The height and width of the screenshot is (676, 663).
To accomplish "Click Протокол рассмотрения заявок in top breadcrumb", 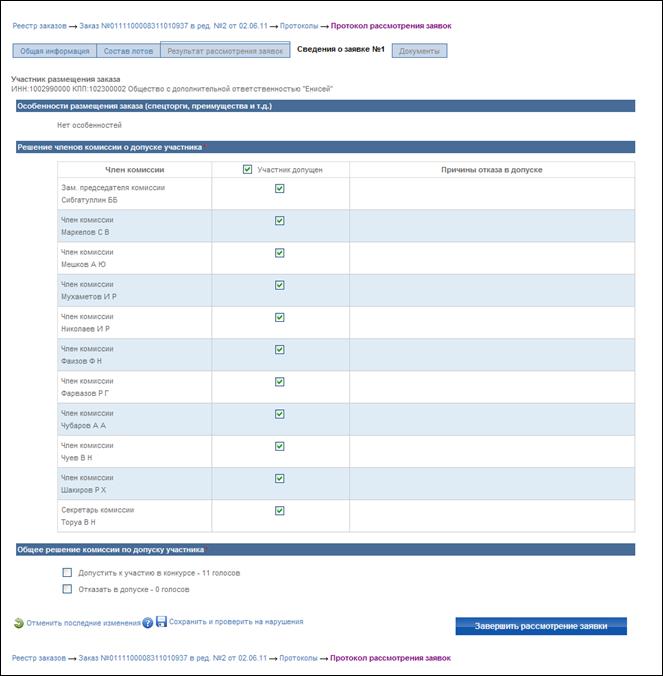I will (391, 26).
